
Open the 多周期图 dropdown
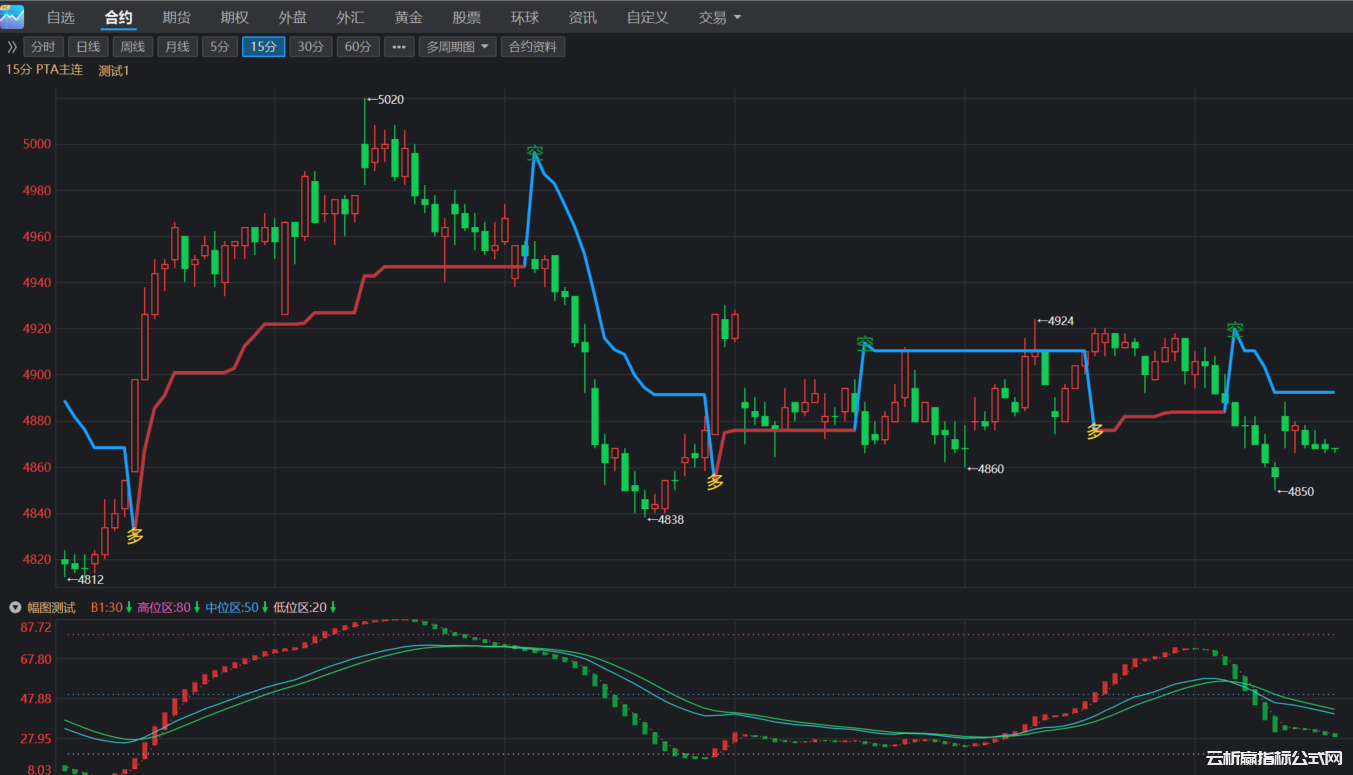point(457,47)
